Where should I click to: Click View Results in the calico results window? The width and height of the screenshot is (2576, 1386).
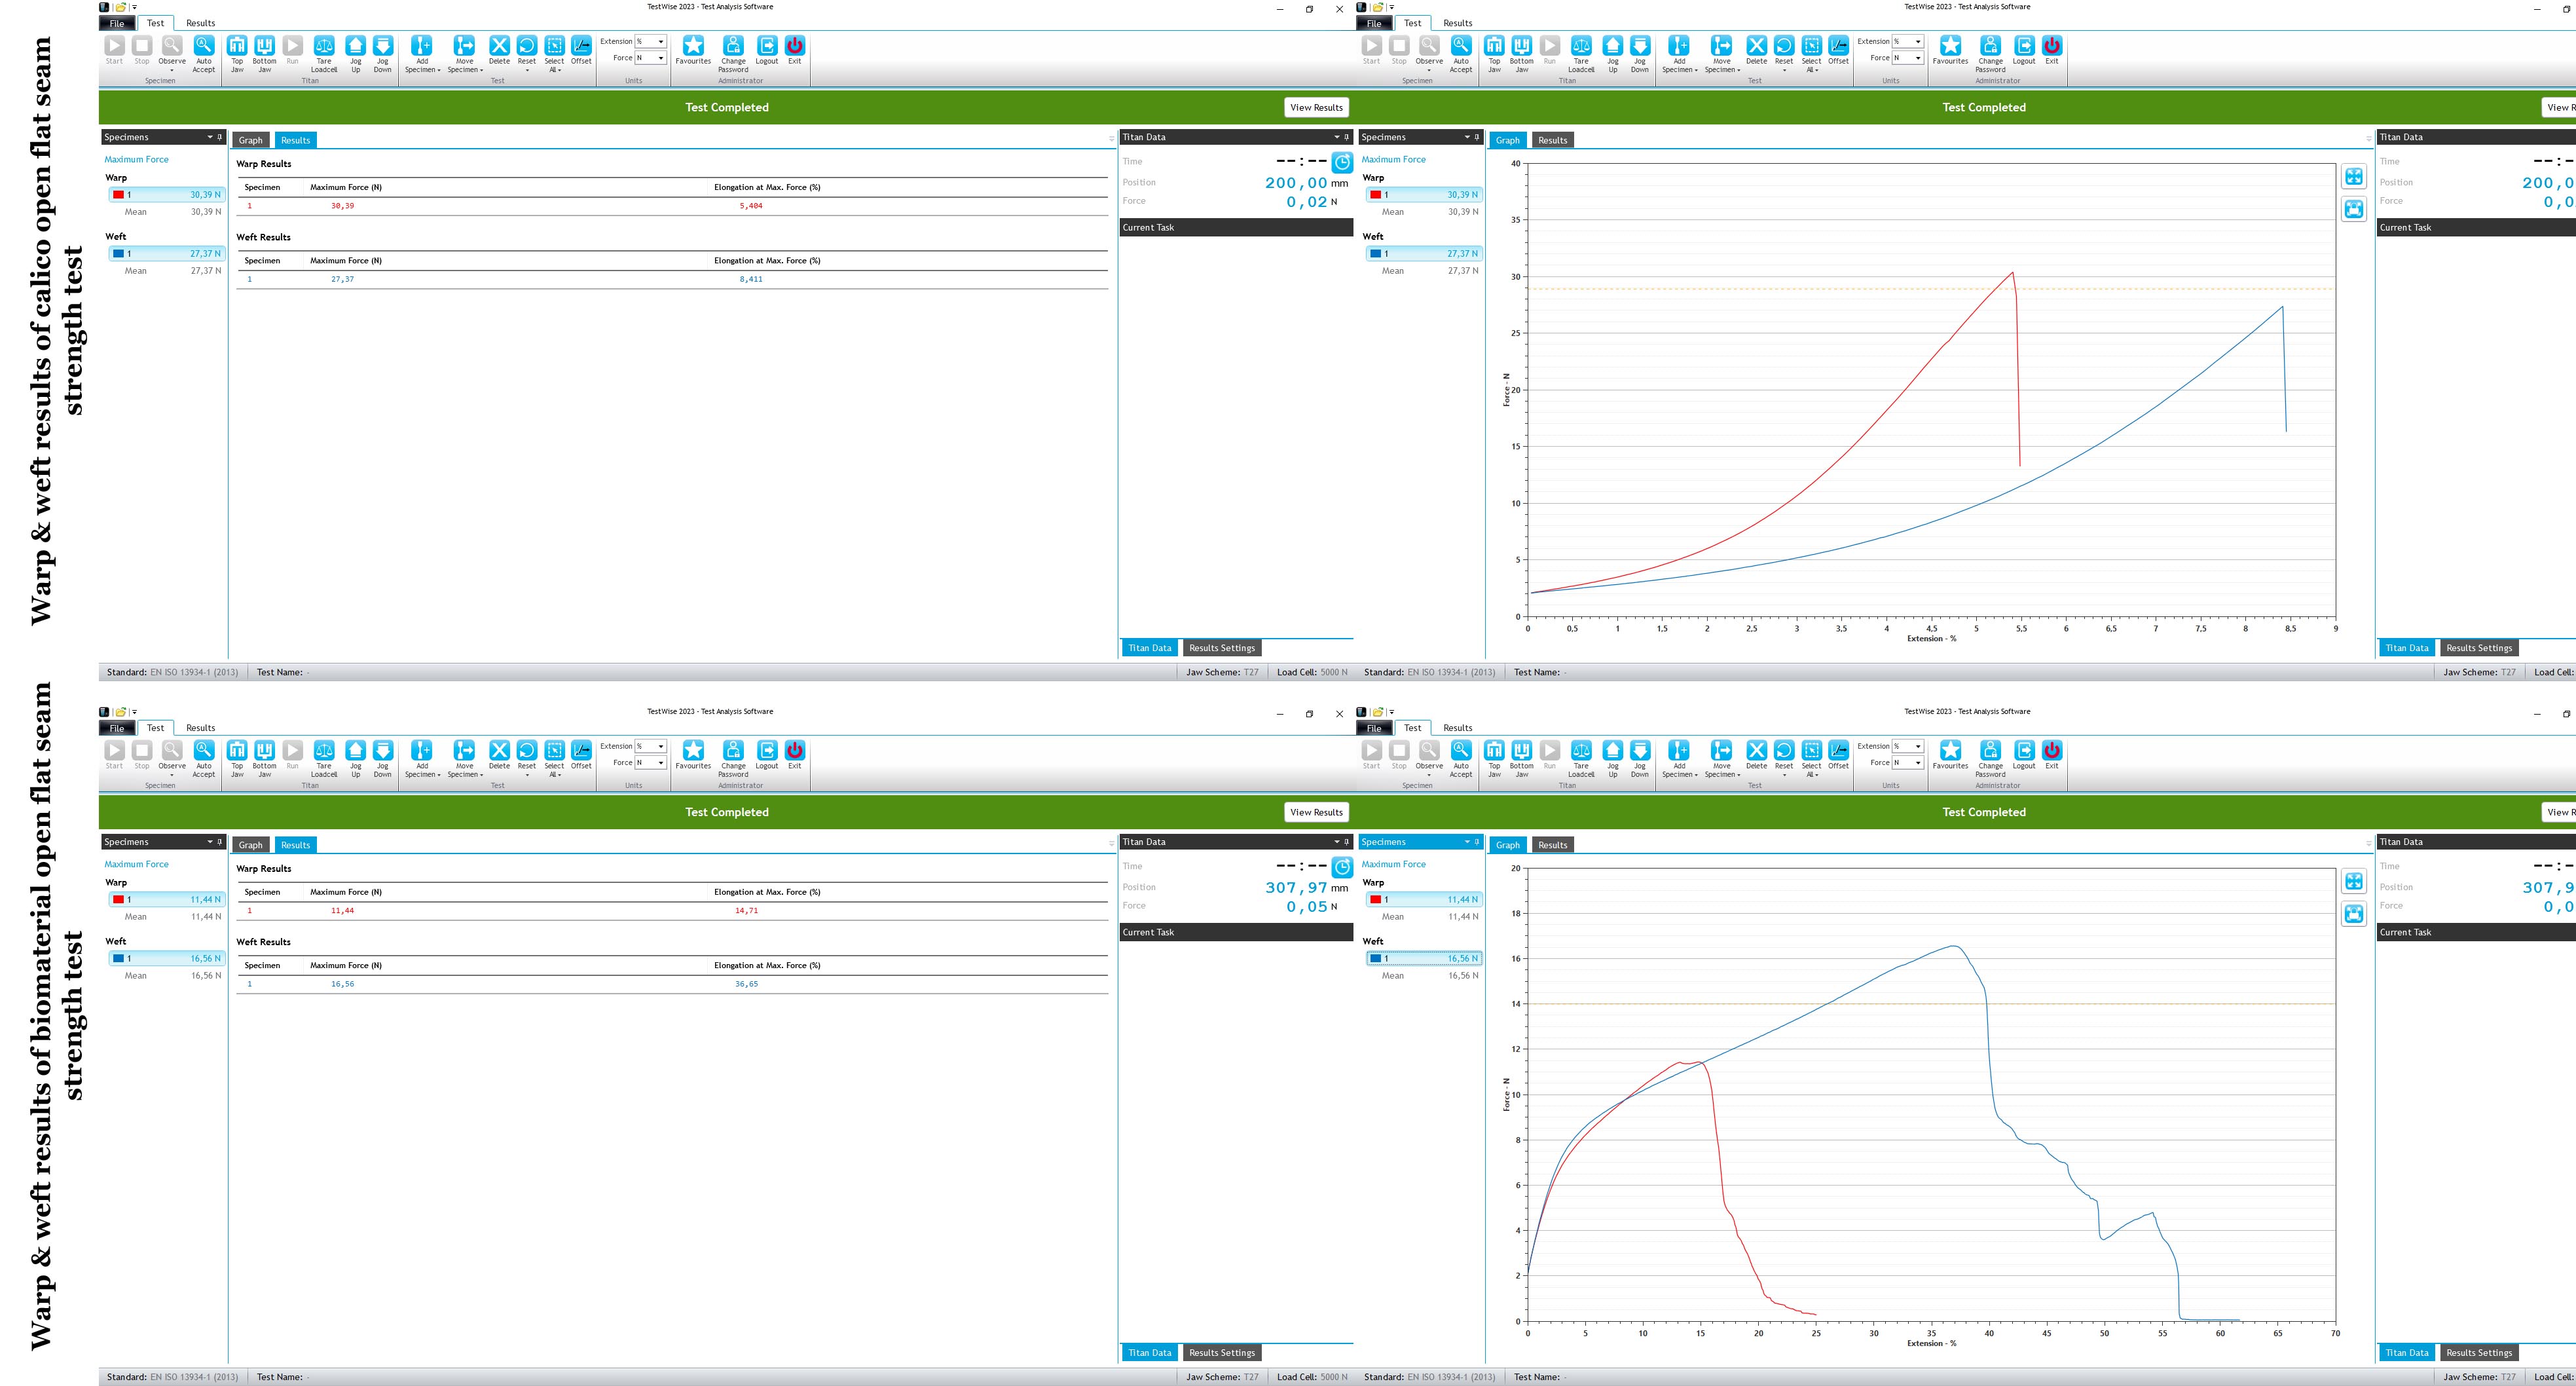(1316, 107)
